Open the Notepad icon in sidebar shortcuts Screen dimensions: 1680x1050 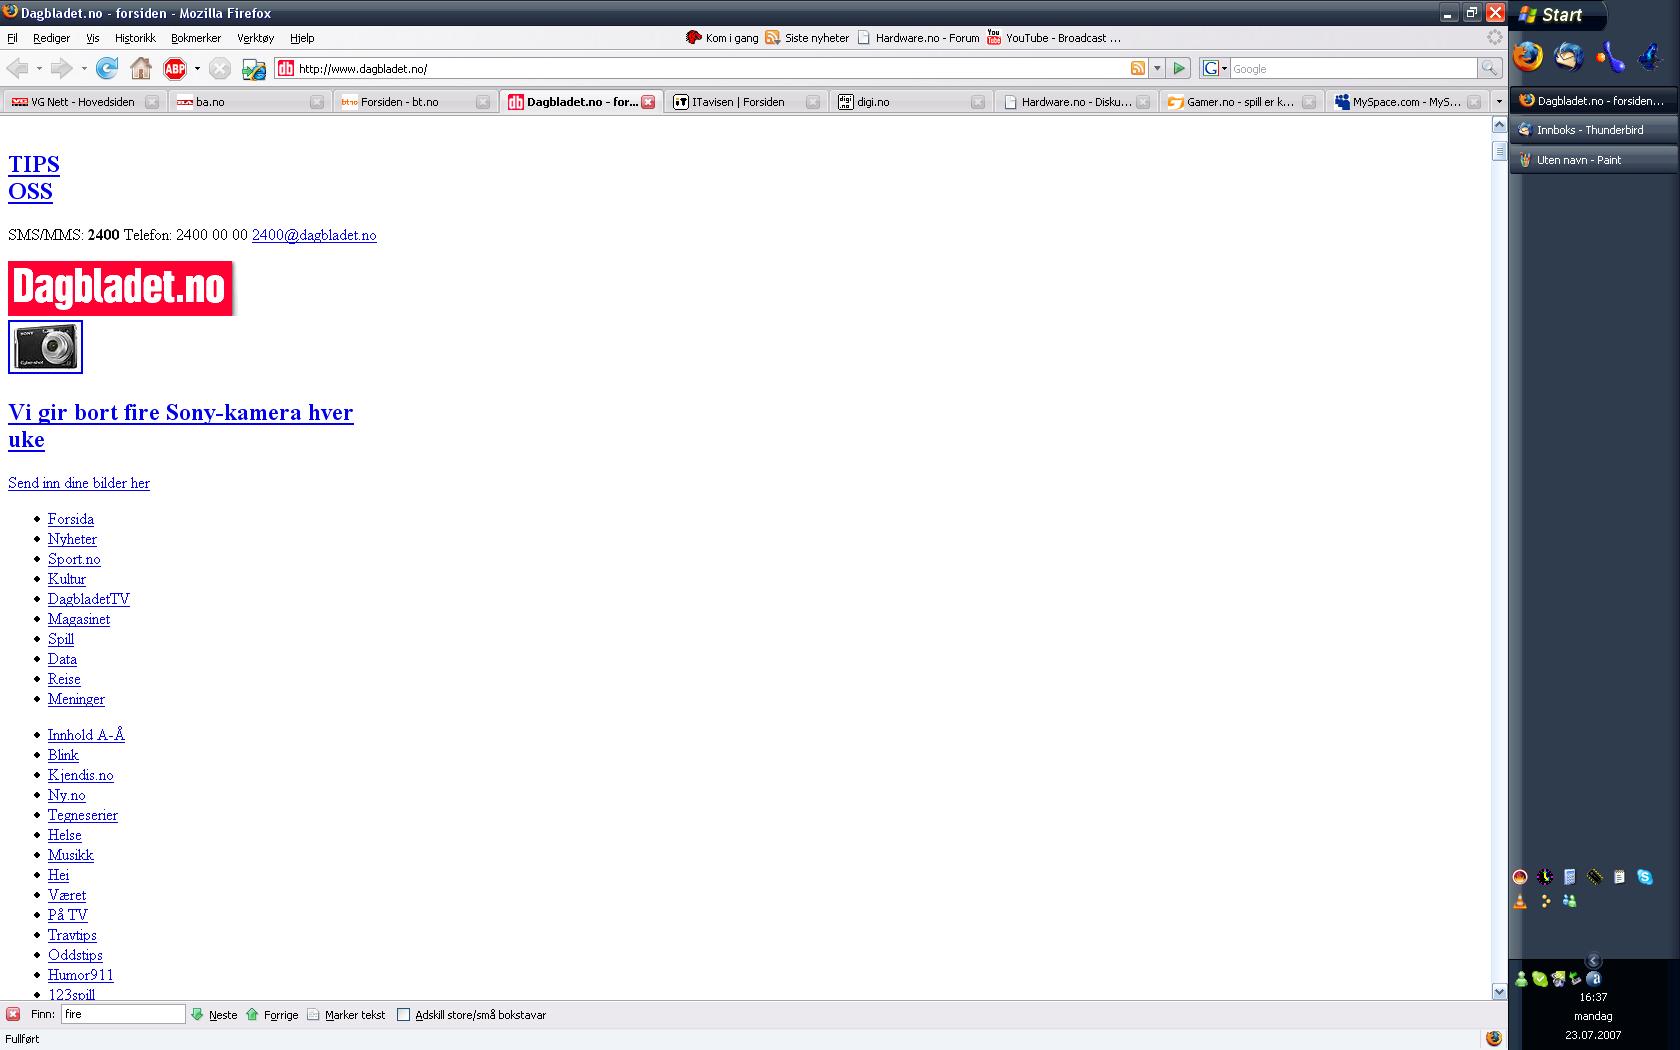tap(1619, 877)
